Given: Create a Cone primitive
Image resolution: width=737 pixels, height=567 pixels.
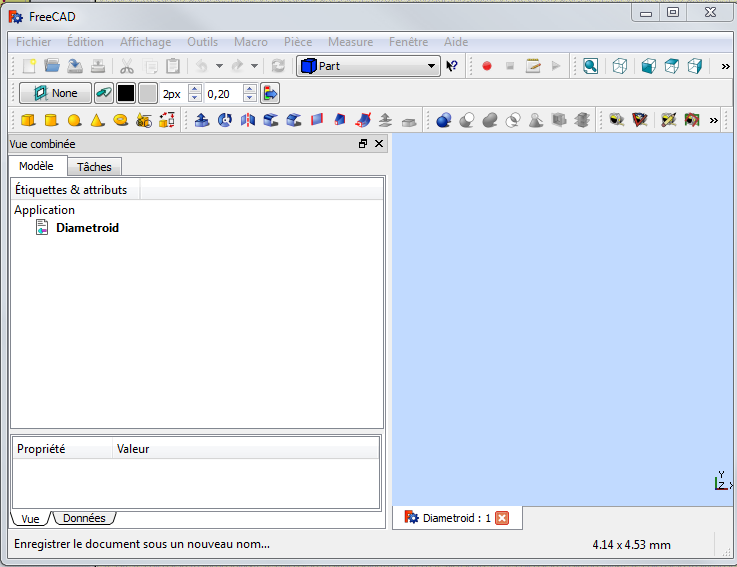Looking at the screenshot, I should (97, 120).
